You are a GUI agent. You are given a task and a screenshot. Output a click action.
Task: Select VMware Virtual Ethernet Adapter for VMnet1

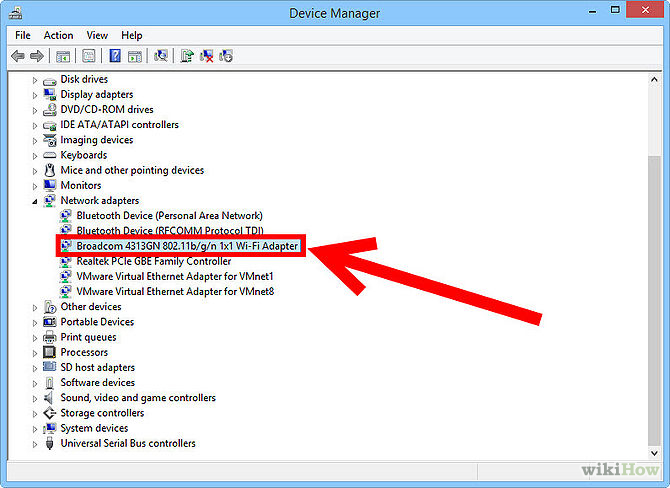coord(175,276)
